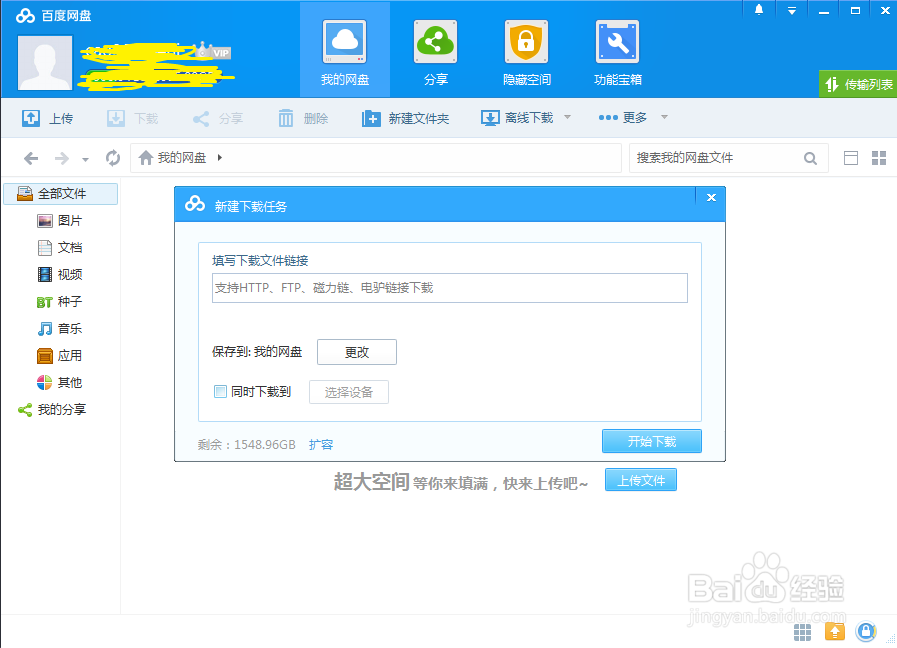
Task: Open the 隐藏空间 tab
Action: [526, 53]
